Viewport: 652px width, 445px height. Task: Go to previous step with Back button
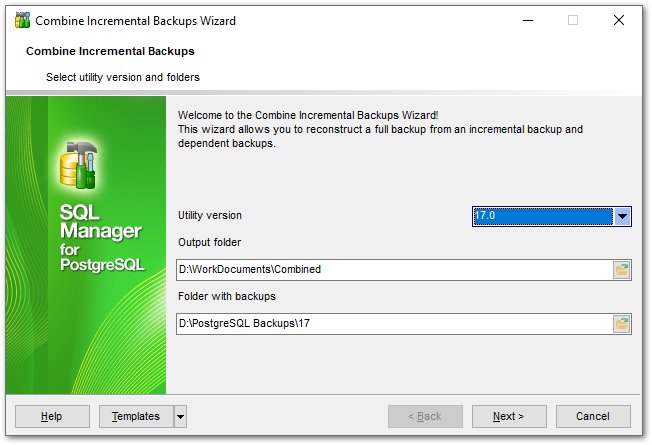click(425, 416)
